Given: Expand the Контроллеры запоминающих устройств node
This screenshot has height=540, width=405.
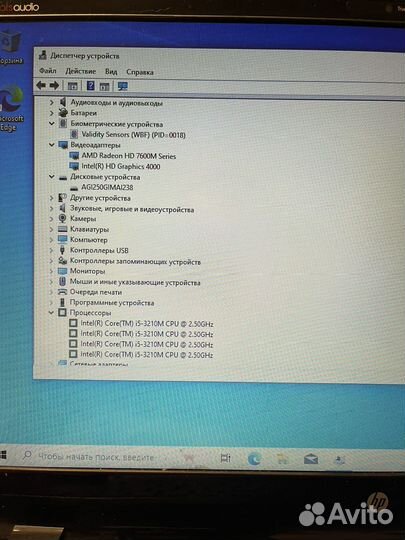Looking at the screenshot, I should coord(51,261).
